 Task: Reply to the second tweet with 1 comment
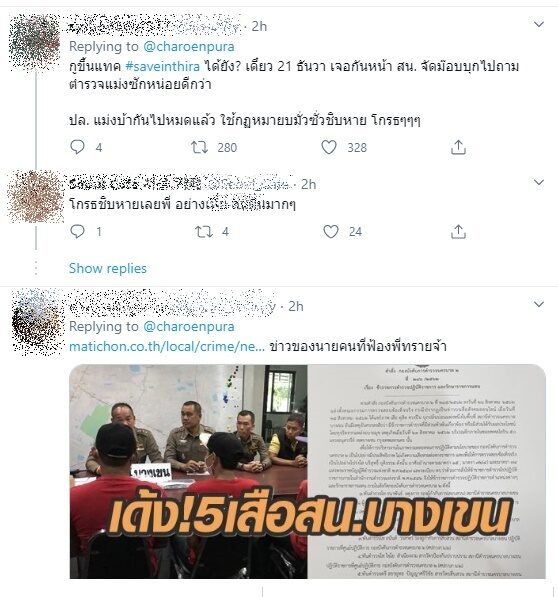pos(78,231)
